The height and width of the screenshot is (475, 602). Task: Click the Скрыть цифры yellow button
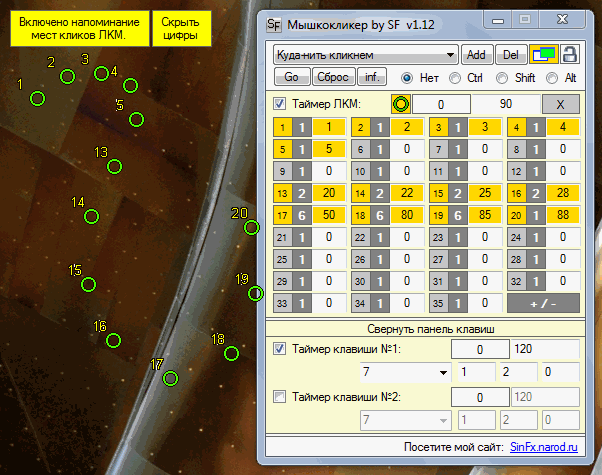179,27
